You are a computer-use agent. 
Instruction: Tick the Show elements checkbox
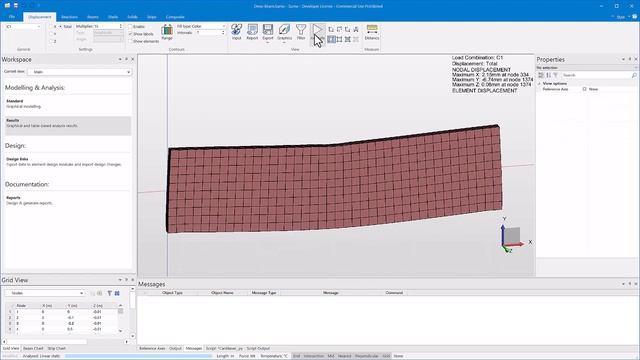[x=130, y=41]
